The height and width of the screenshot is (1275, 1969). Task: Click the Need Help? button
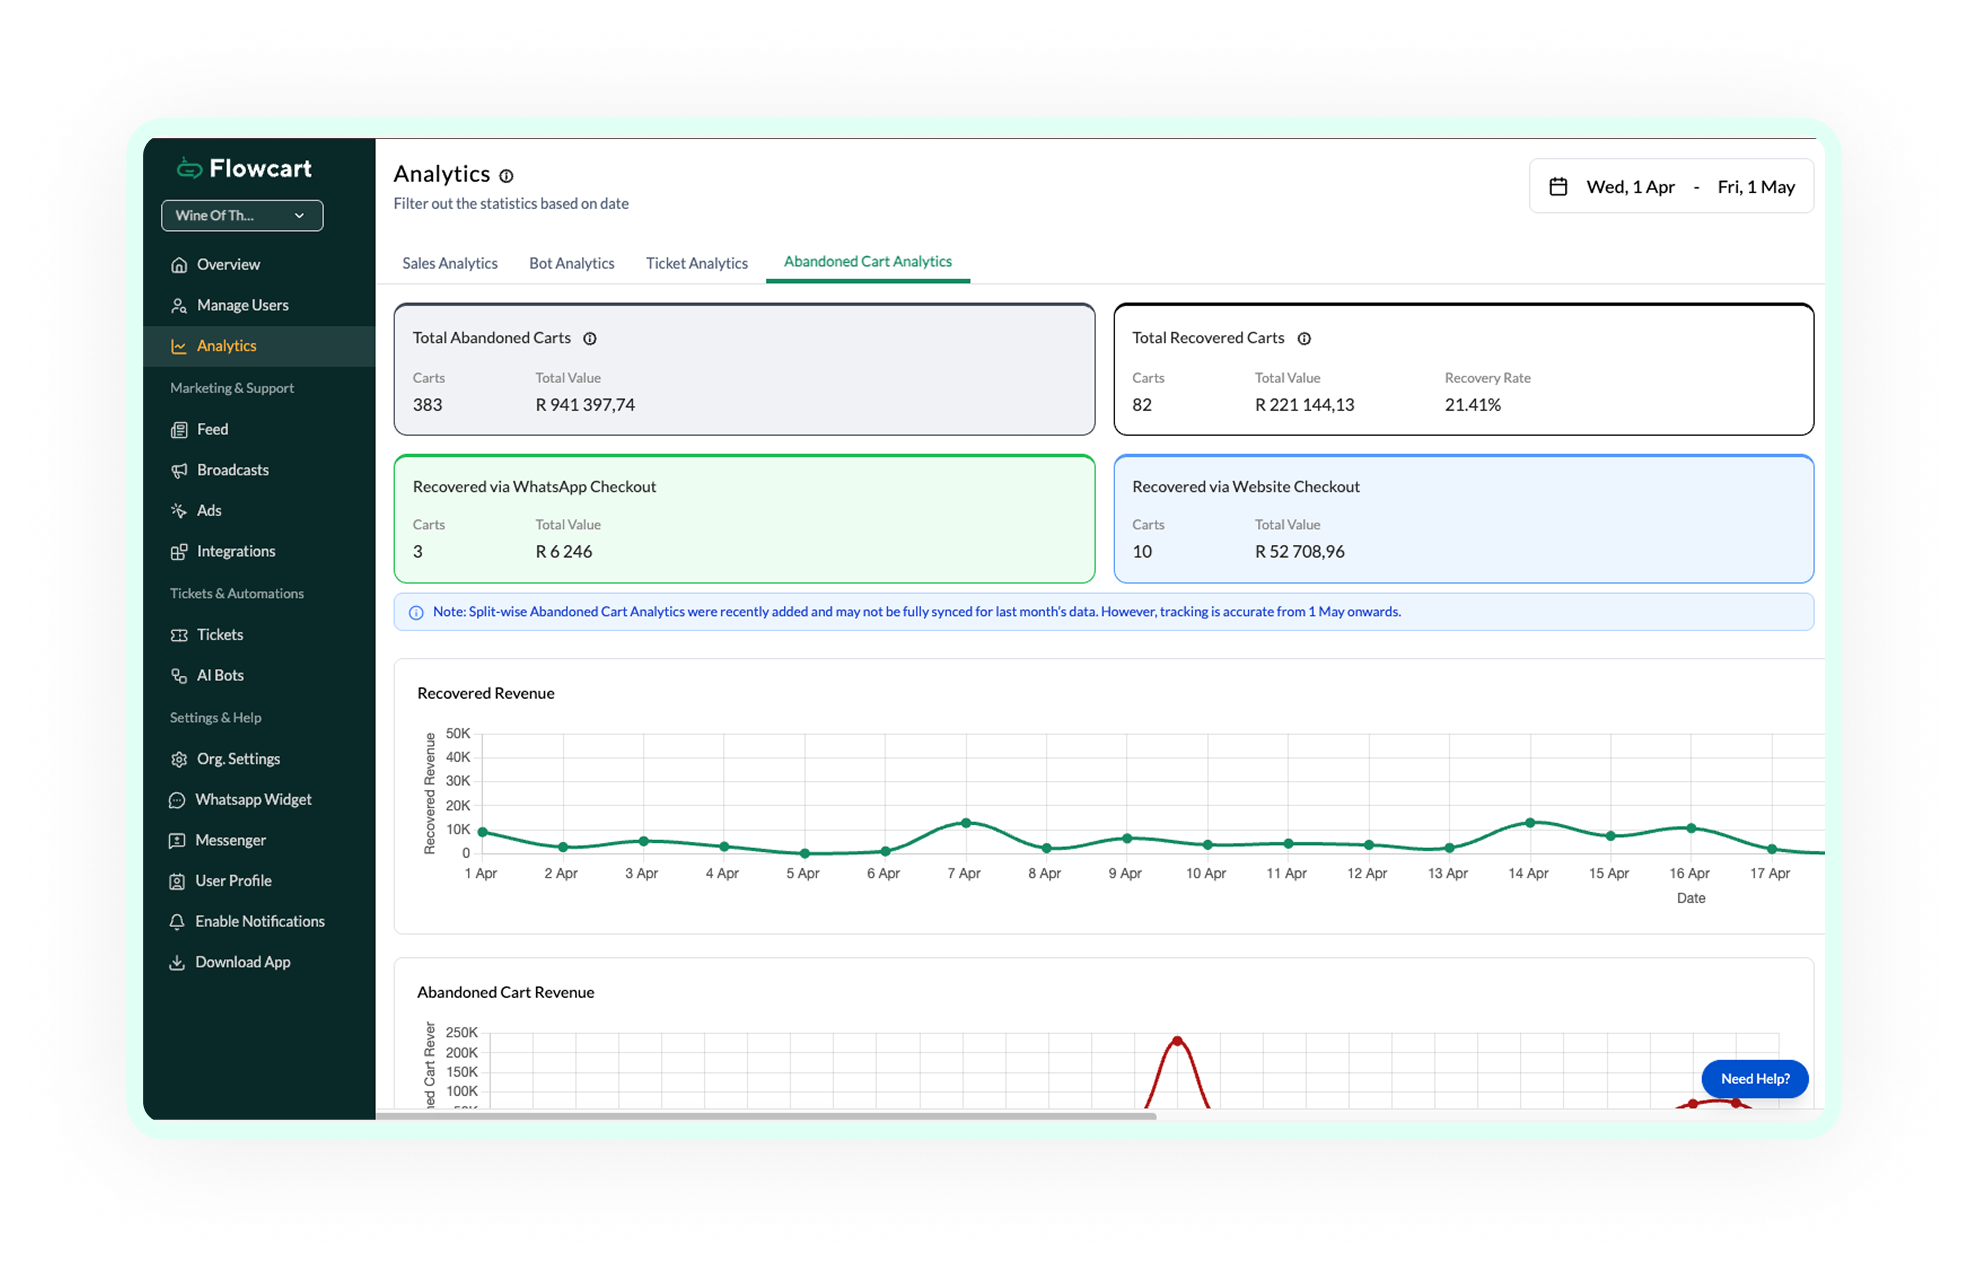coord(1755,1079)
